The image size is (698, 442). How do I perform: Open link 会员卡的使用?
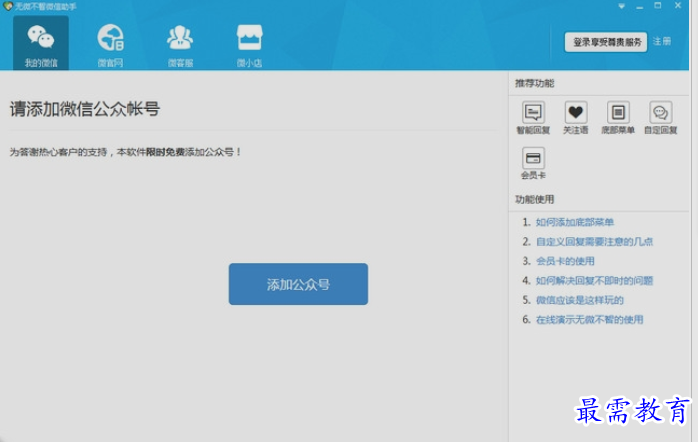(x=565, y=261)
